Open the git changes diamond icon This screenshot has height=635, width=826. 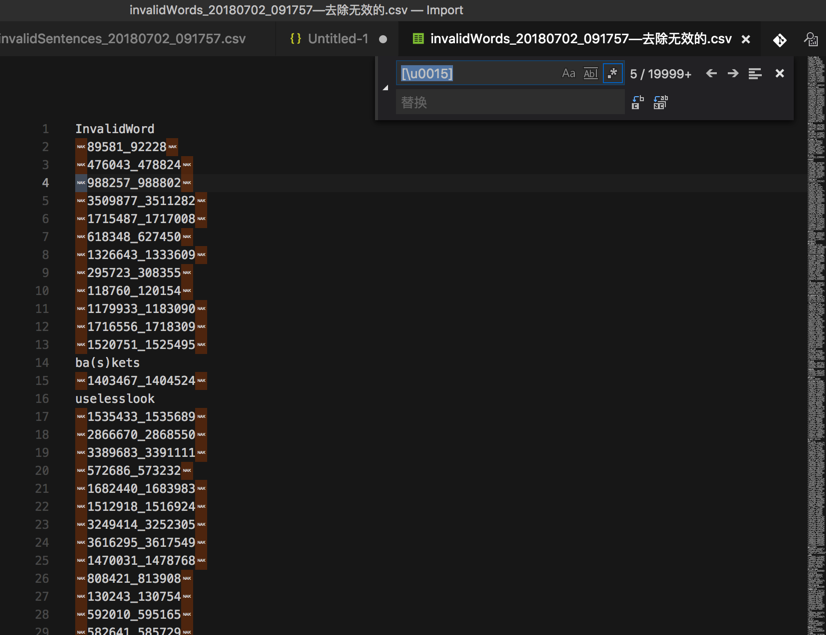(780, 40)
